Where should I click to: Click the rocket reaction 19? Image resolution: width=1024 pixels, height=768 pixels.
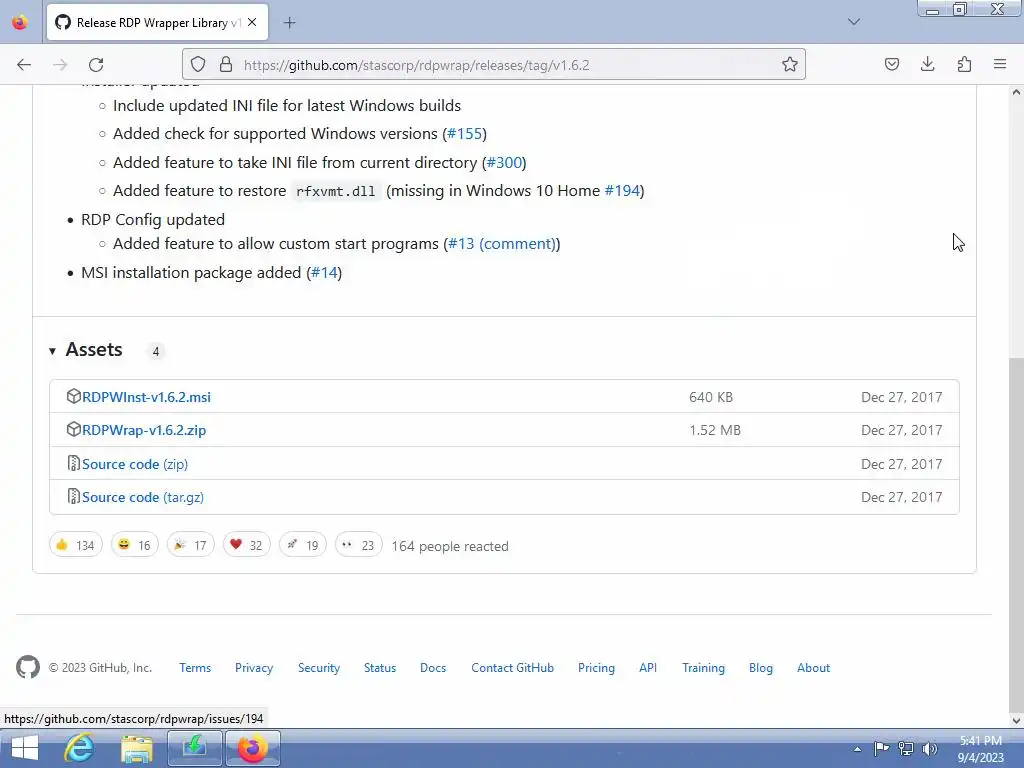pyautogui.click(x=302, y=545)
